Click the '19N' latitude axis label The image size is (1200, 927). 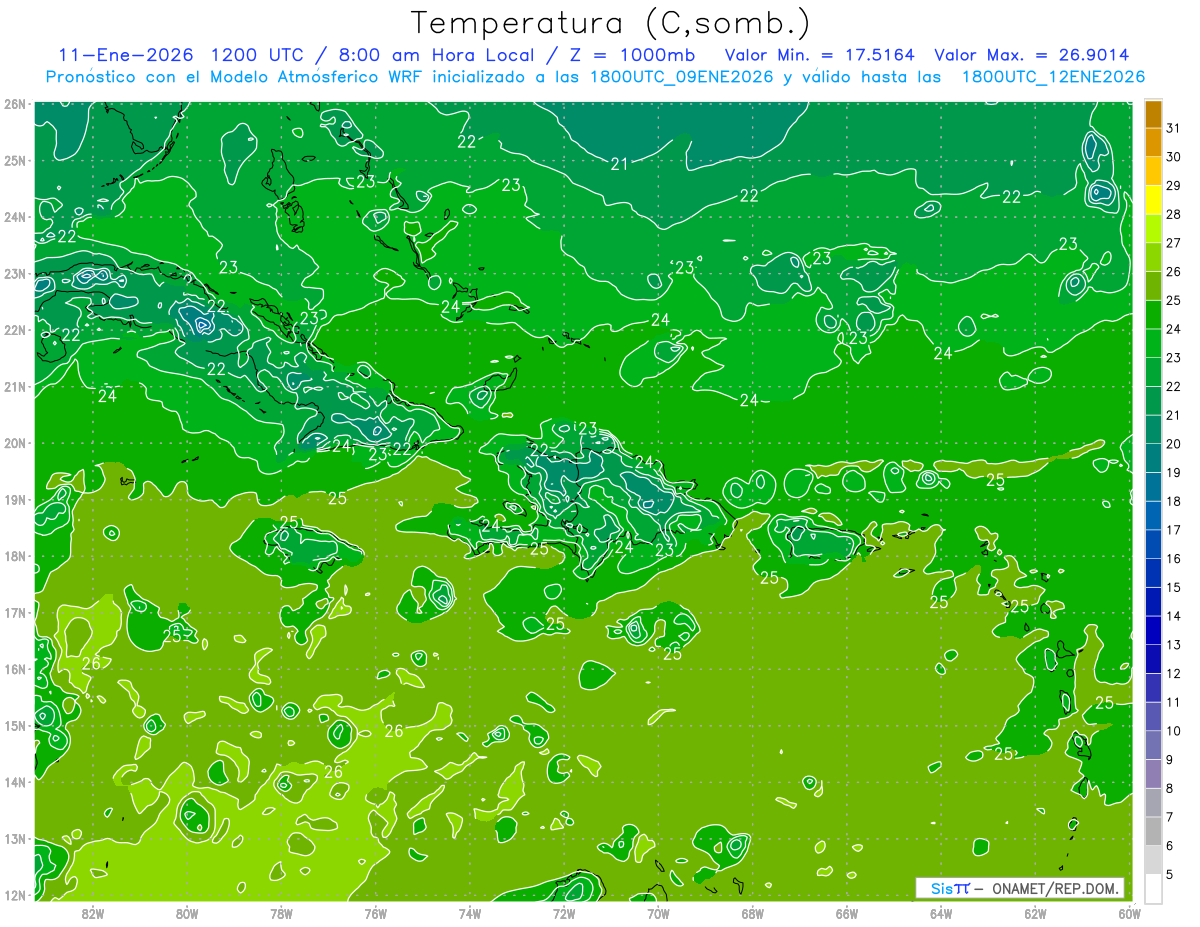[14, 499]
